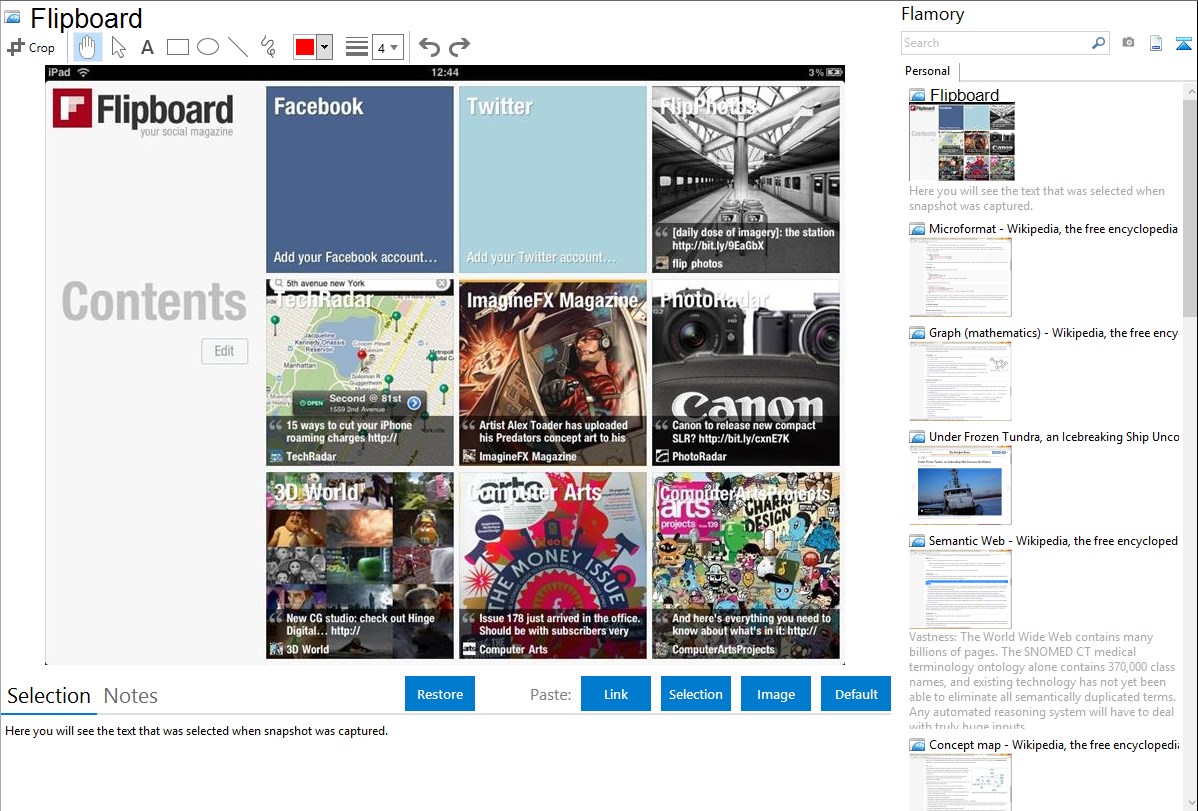The width and height of the screenshot is (1198, 811).
Task: Click the Restore button
Action: coord(440,694)
